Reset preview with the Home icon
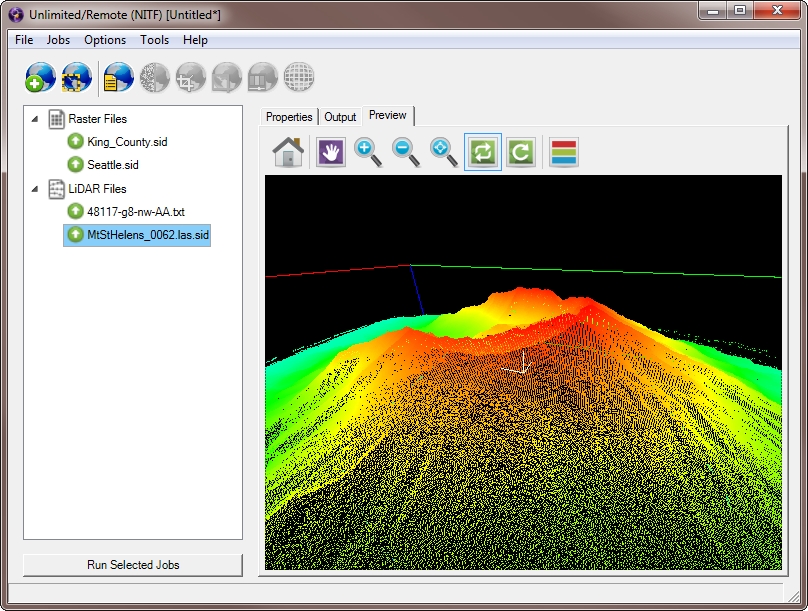Screen dimensions: 808x611 288,152
